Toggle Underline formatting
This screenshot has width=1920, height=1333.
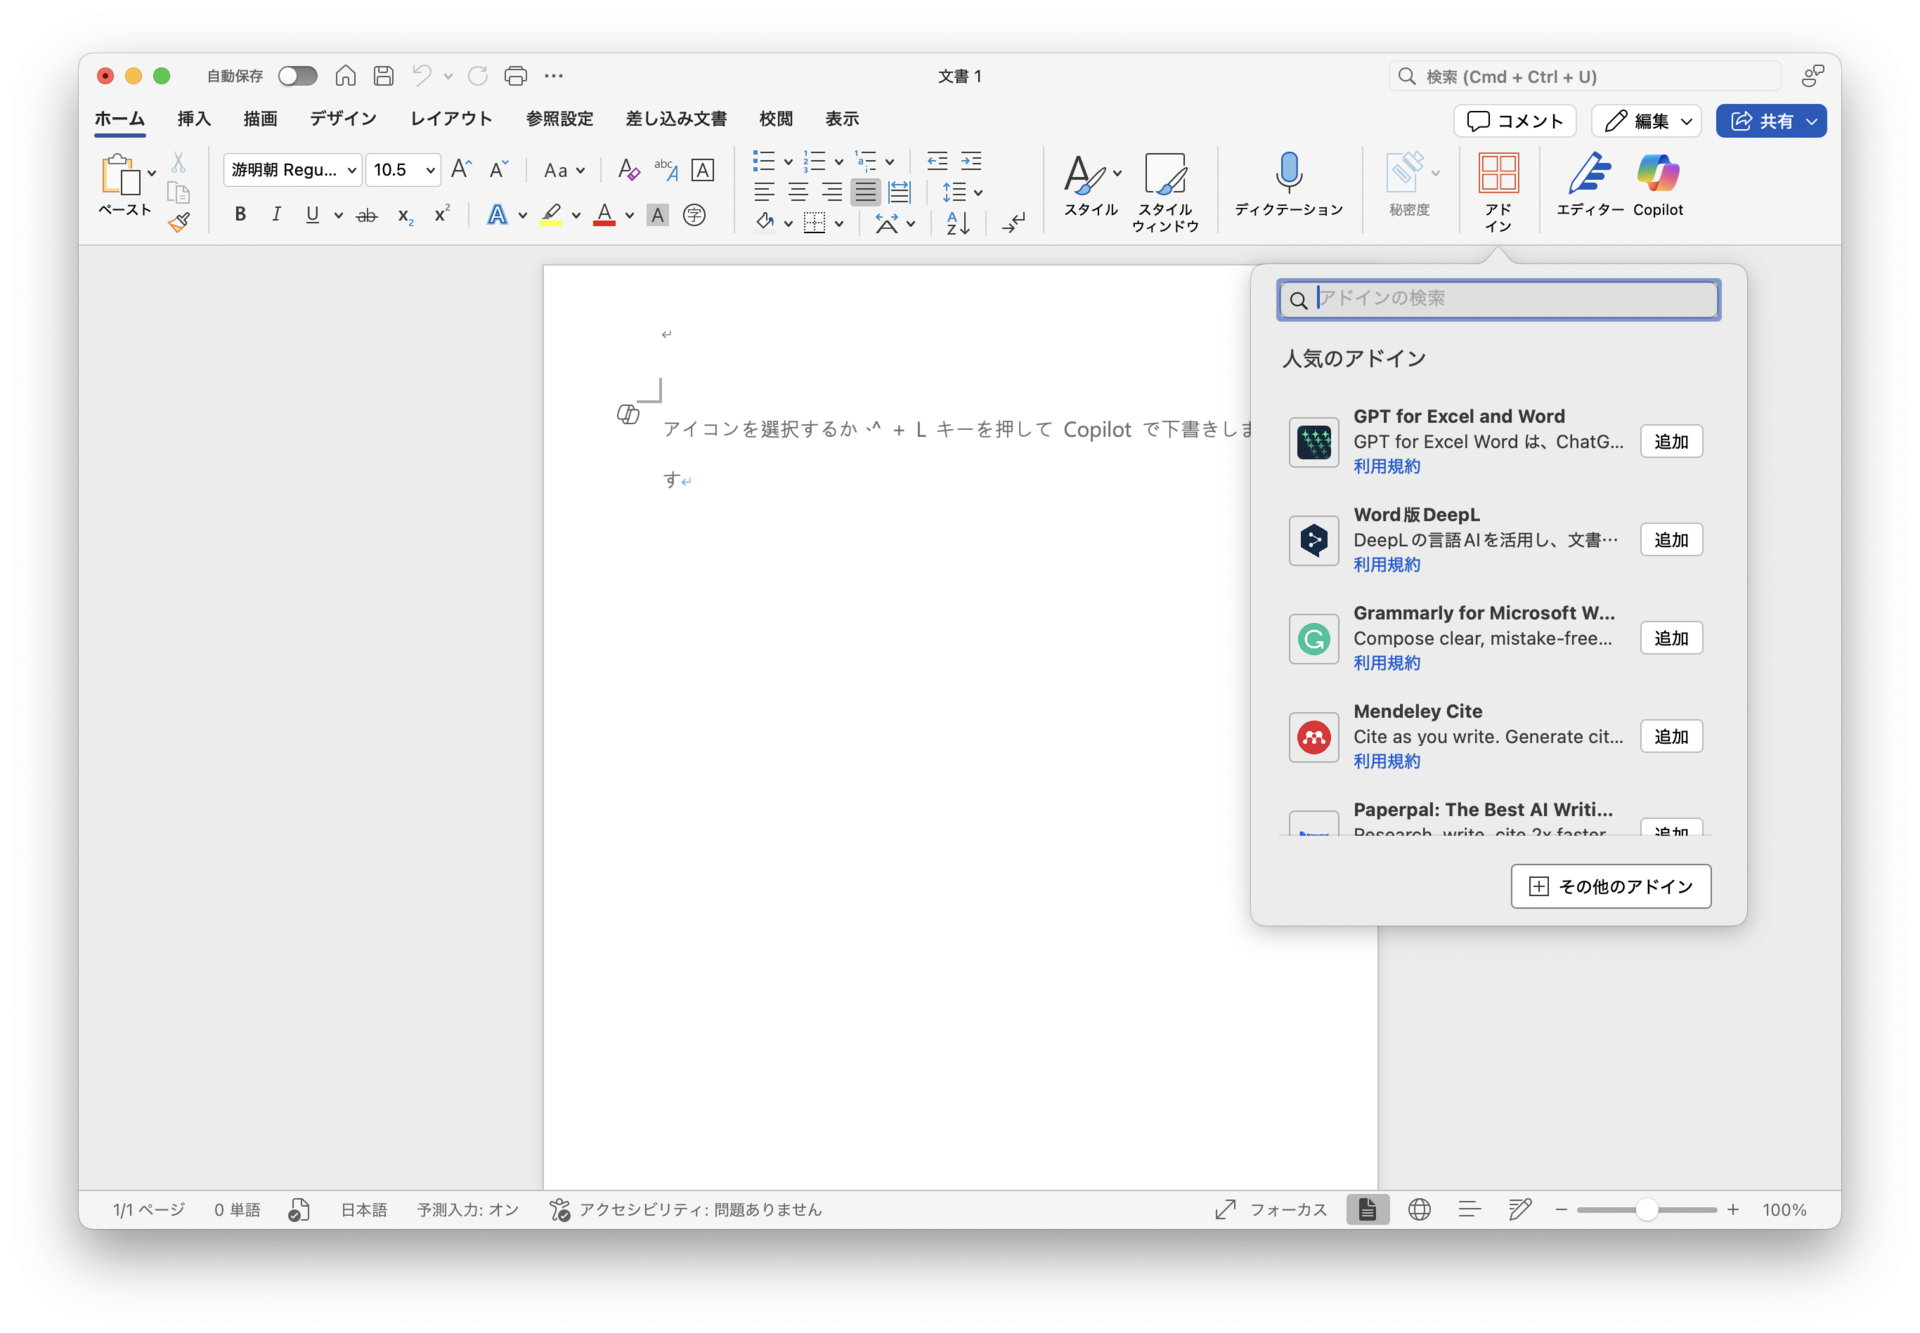click(x=312, y=215)
